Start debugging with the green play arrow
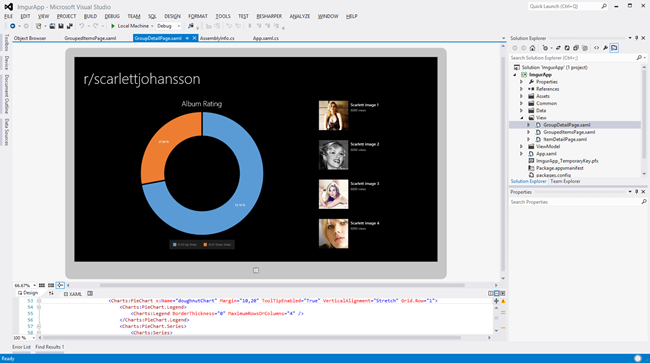The image size is (650, 363). pos(113,26)
